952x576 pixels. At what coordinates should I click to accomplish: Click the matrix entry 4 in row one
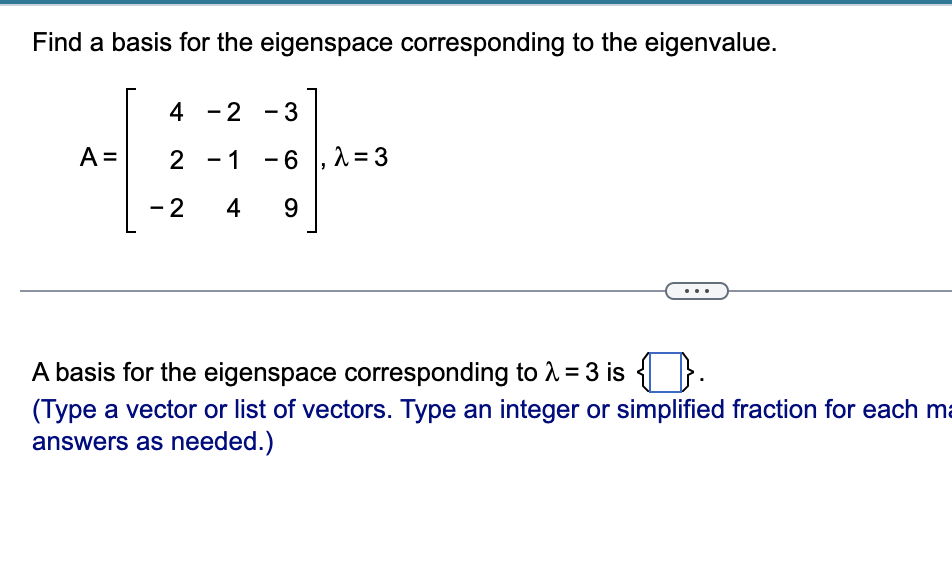[x=175, y=112]
